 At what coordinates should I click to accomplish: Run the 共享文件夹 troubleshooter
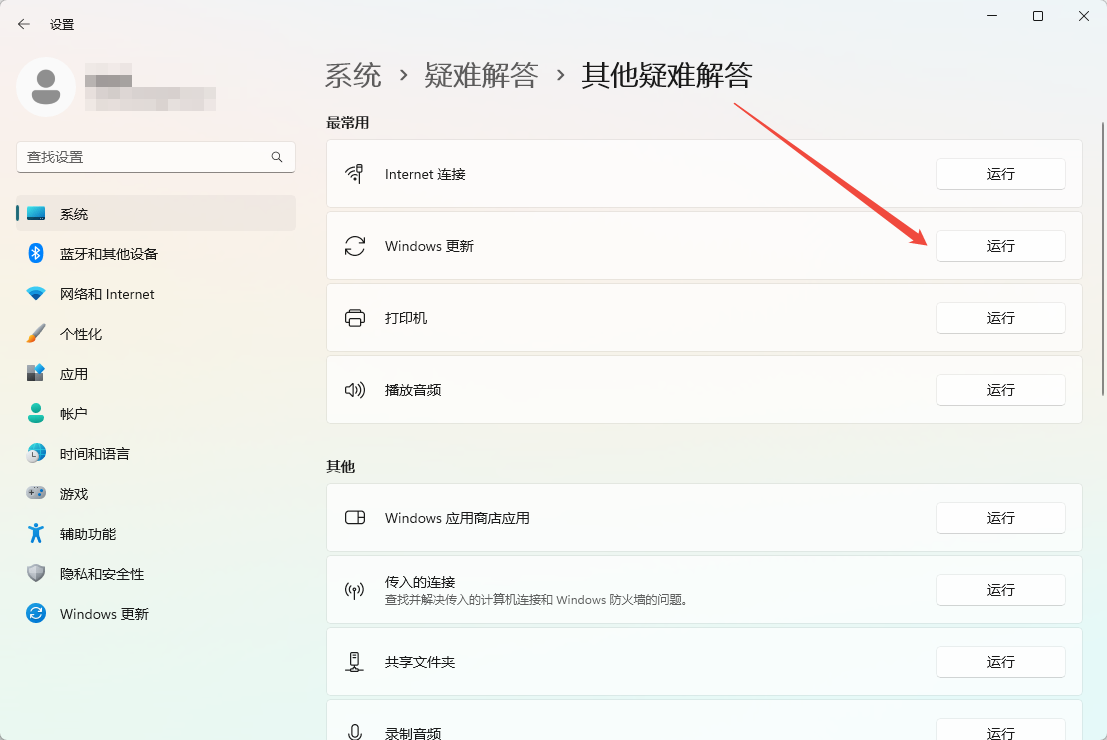1000,662
